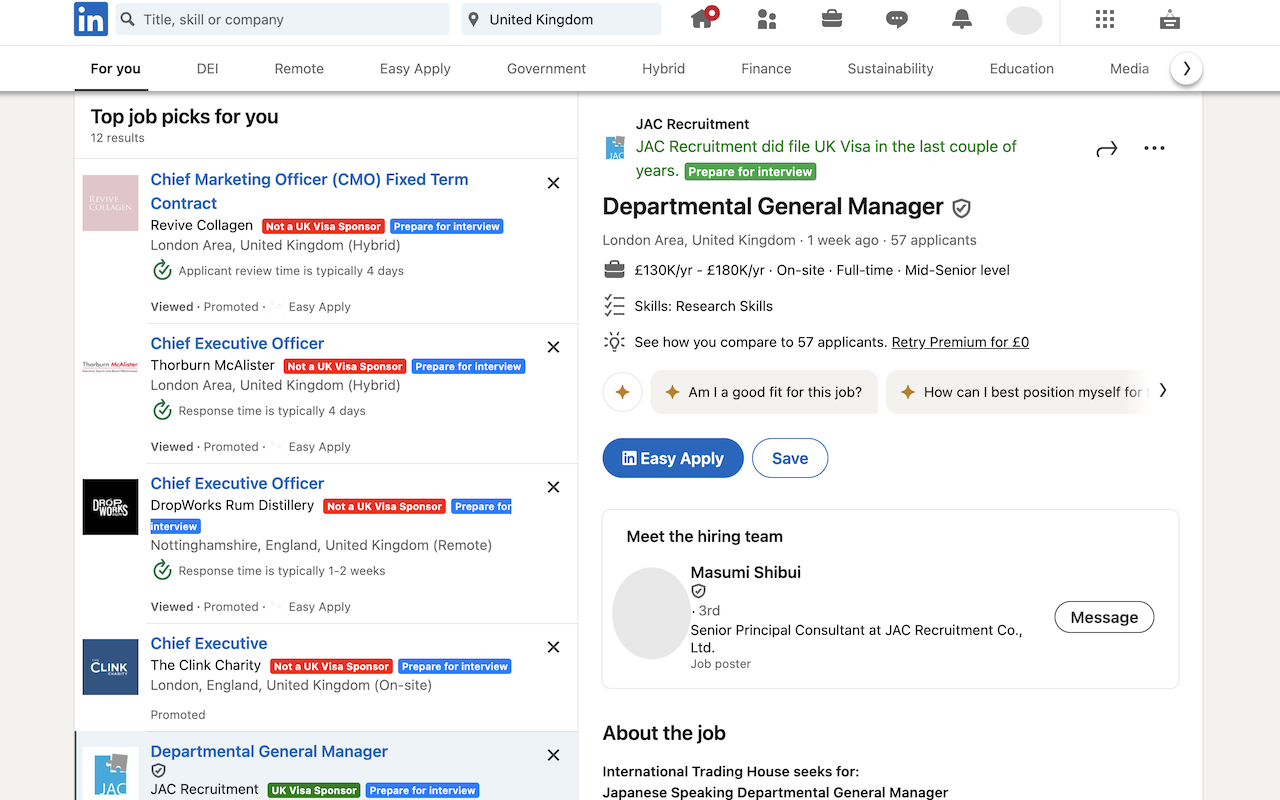Open Thorburn McAlister Chief Executive Officer job
This screenshot has width=1280, height=800.
point(237,343)
